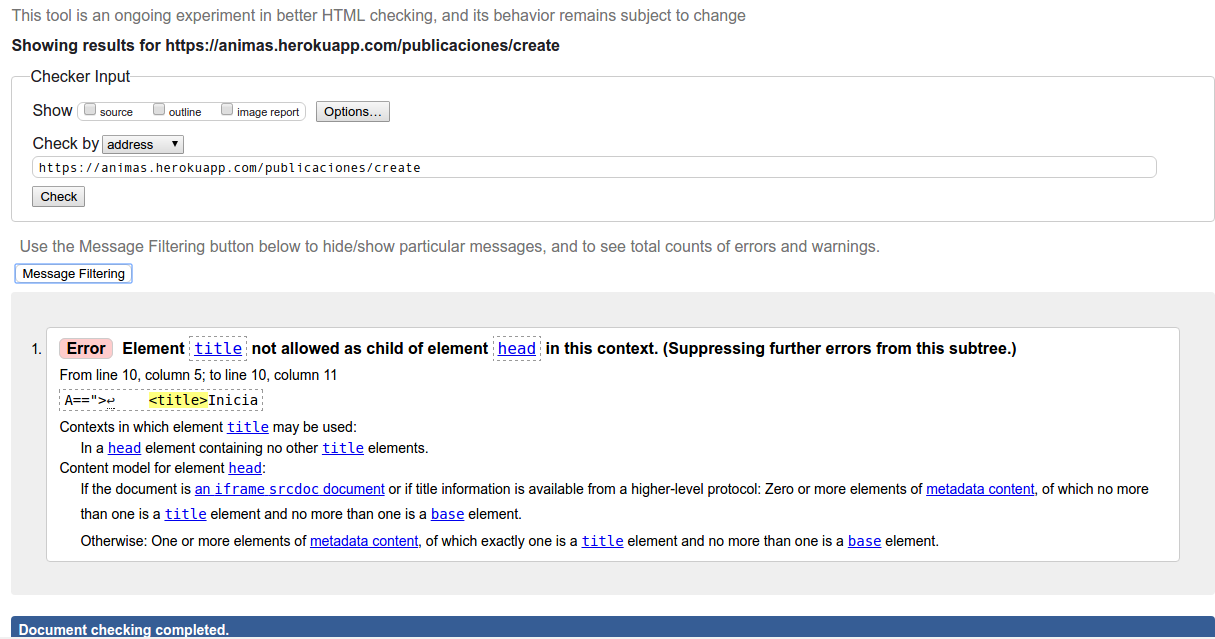Click the URL address input field

pos(594,168)
